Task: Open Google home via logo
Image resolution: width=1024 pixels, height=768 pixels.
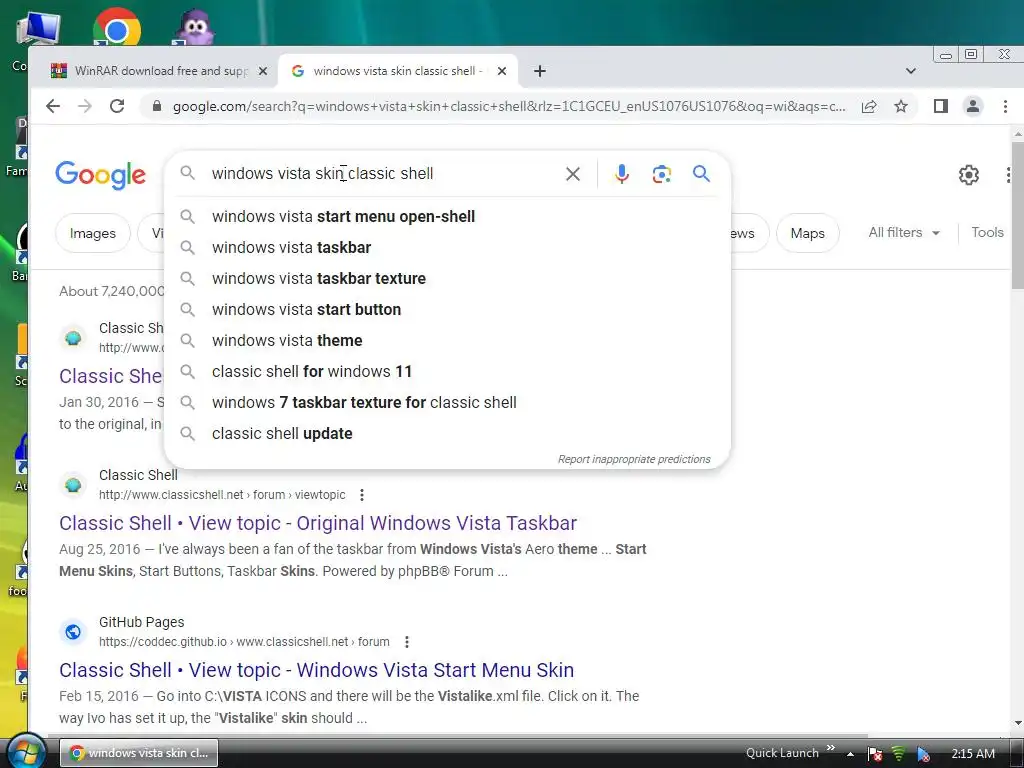Action: [x=101, y=174]
